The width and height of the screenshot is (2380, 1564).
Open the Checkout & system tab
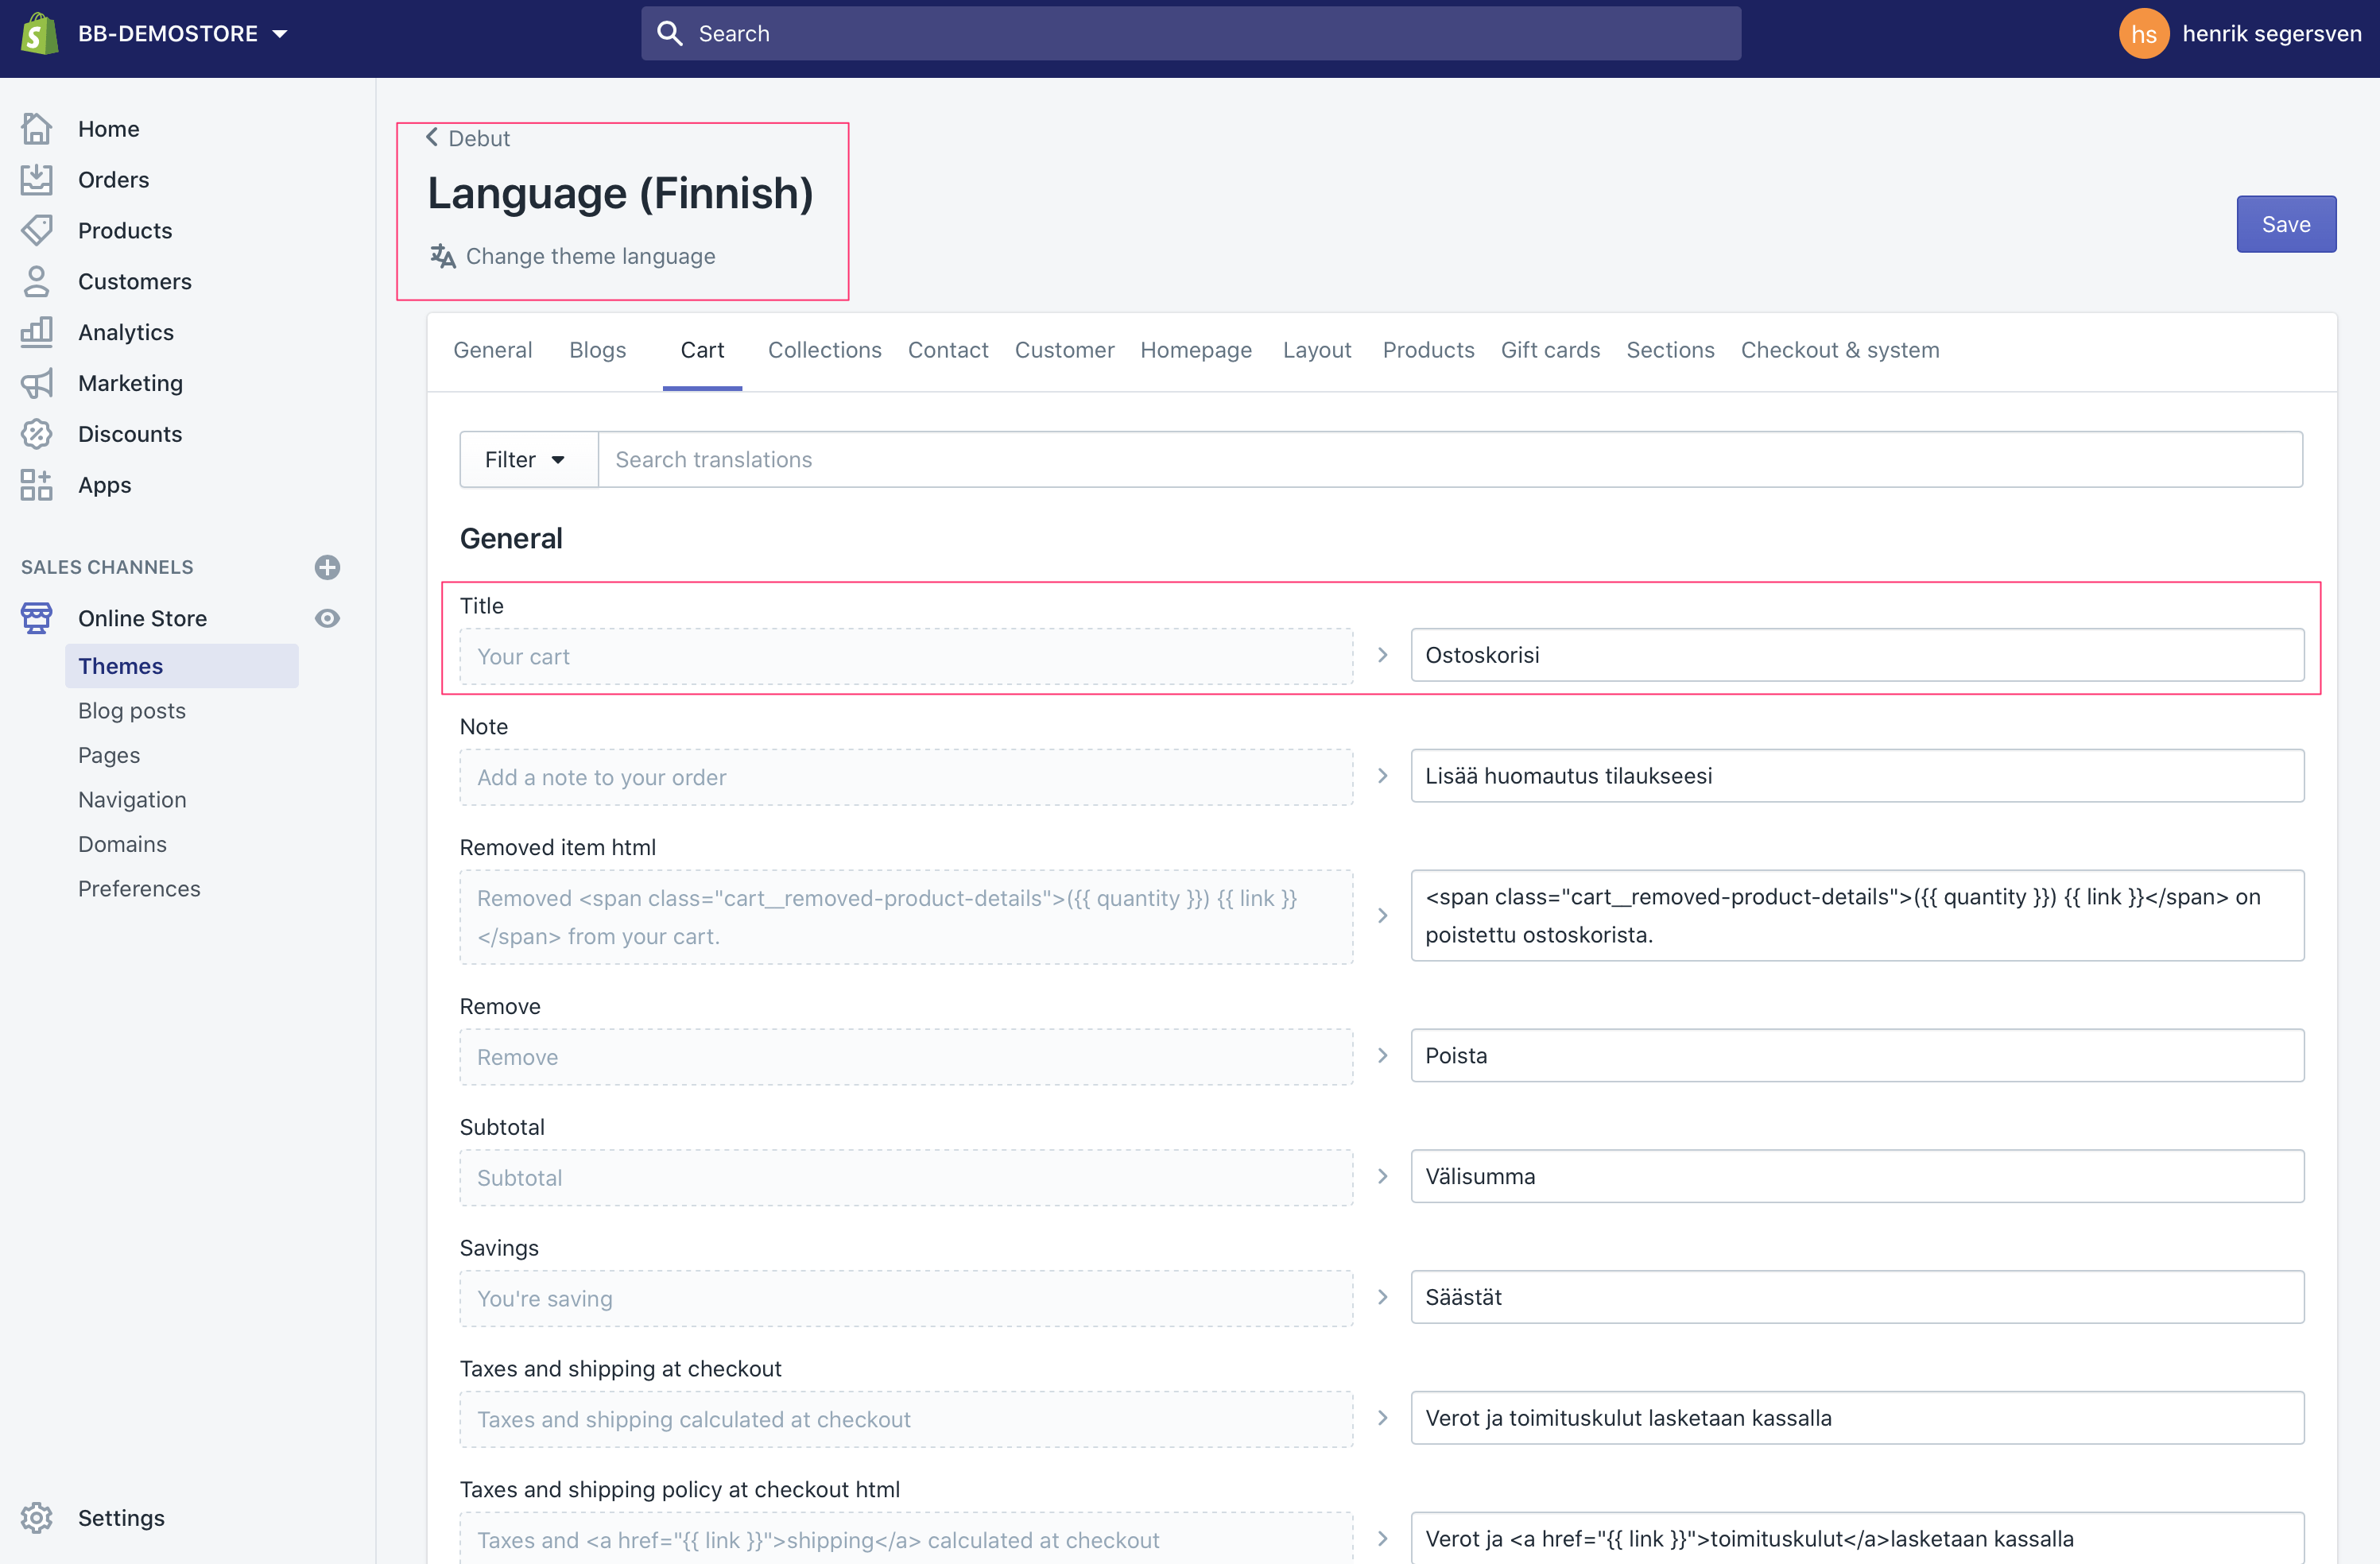[1839, 350]
